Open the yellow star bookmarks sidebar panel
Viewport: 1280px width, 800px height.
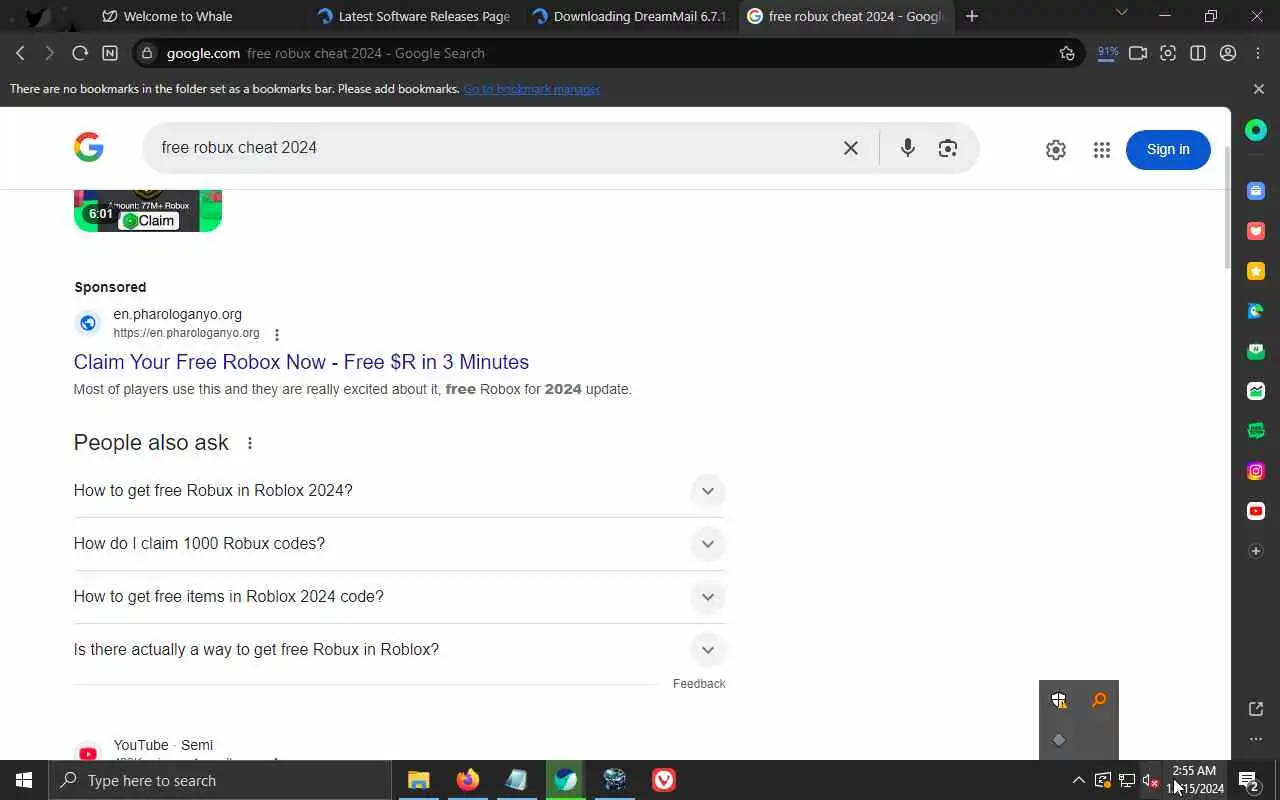point(1256,271)
